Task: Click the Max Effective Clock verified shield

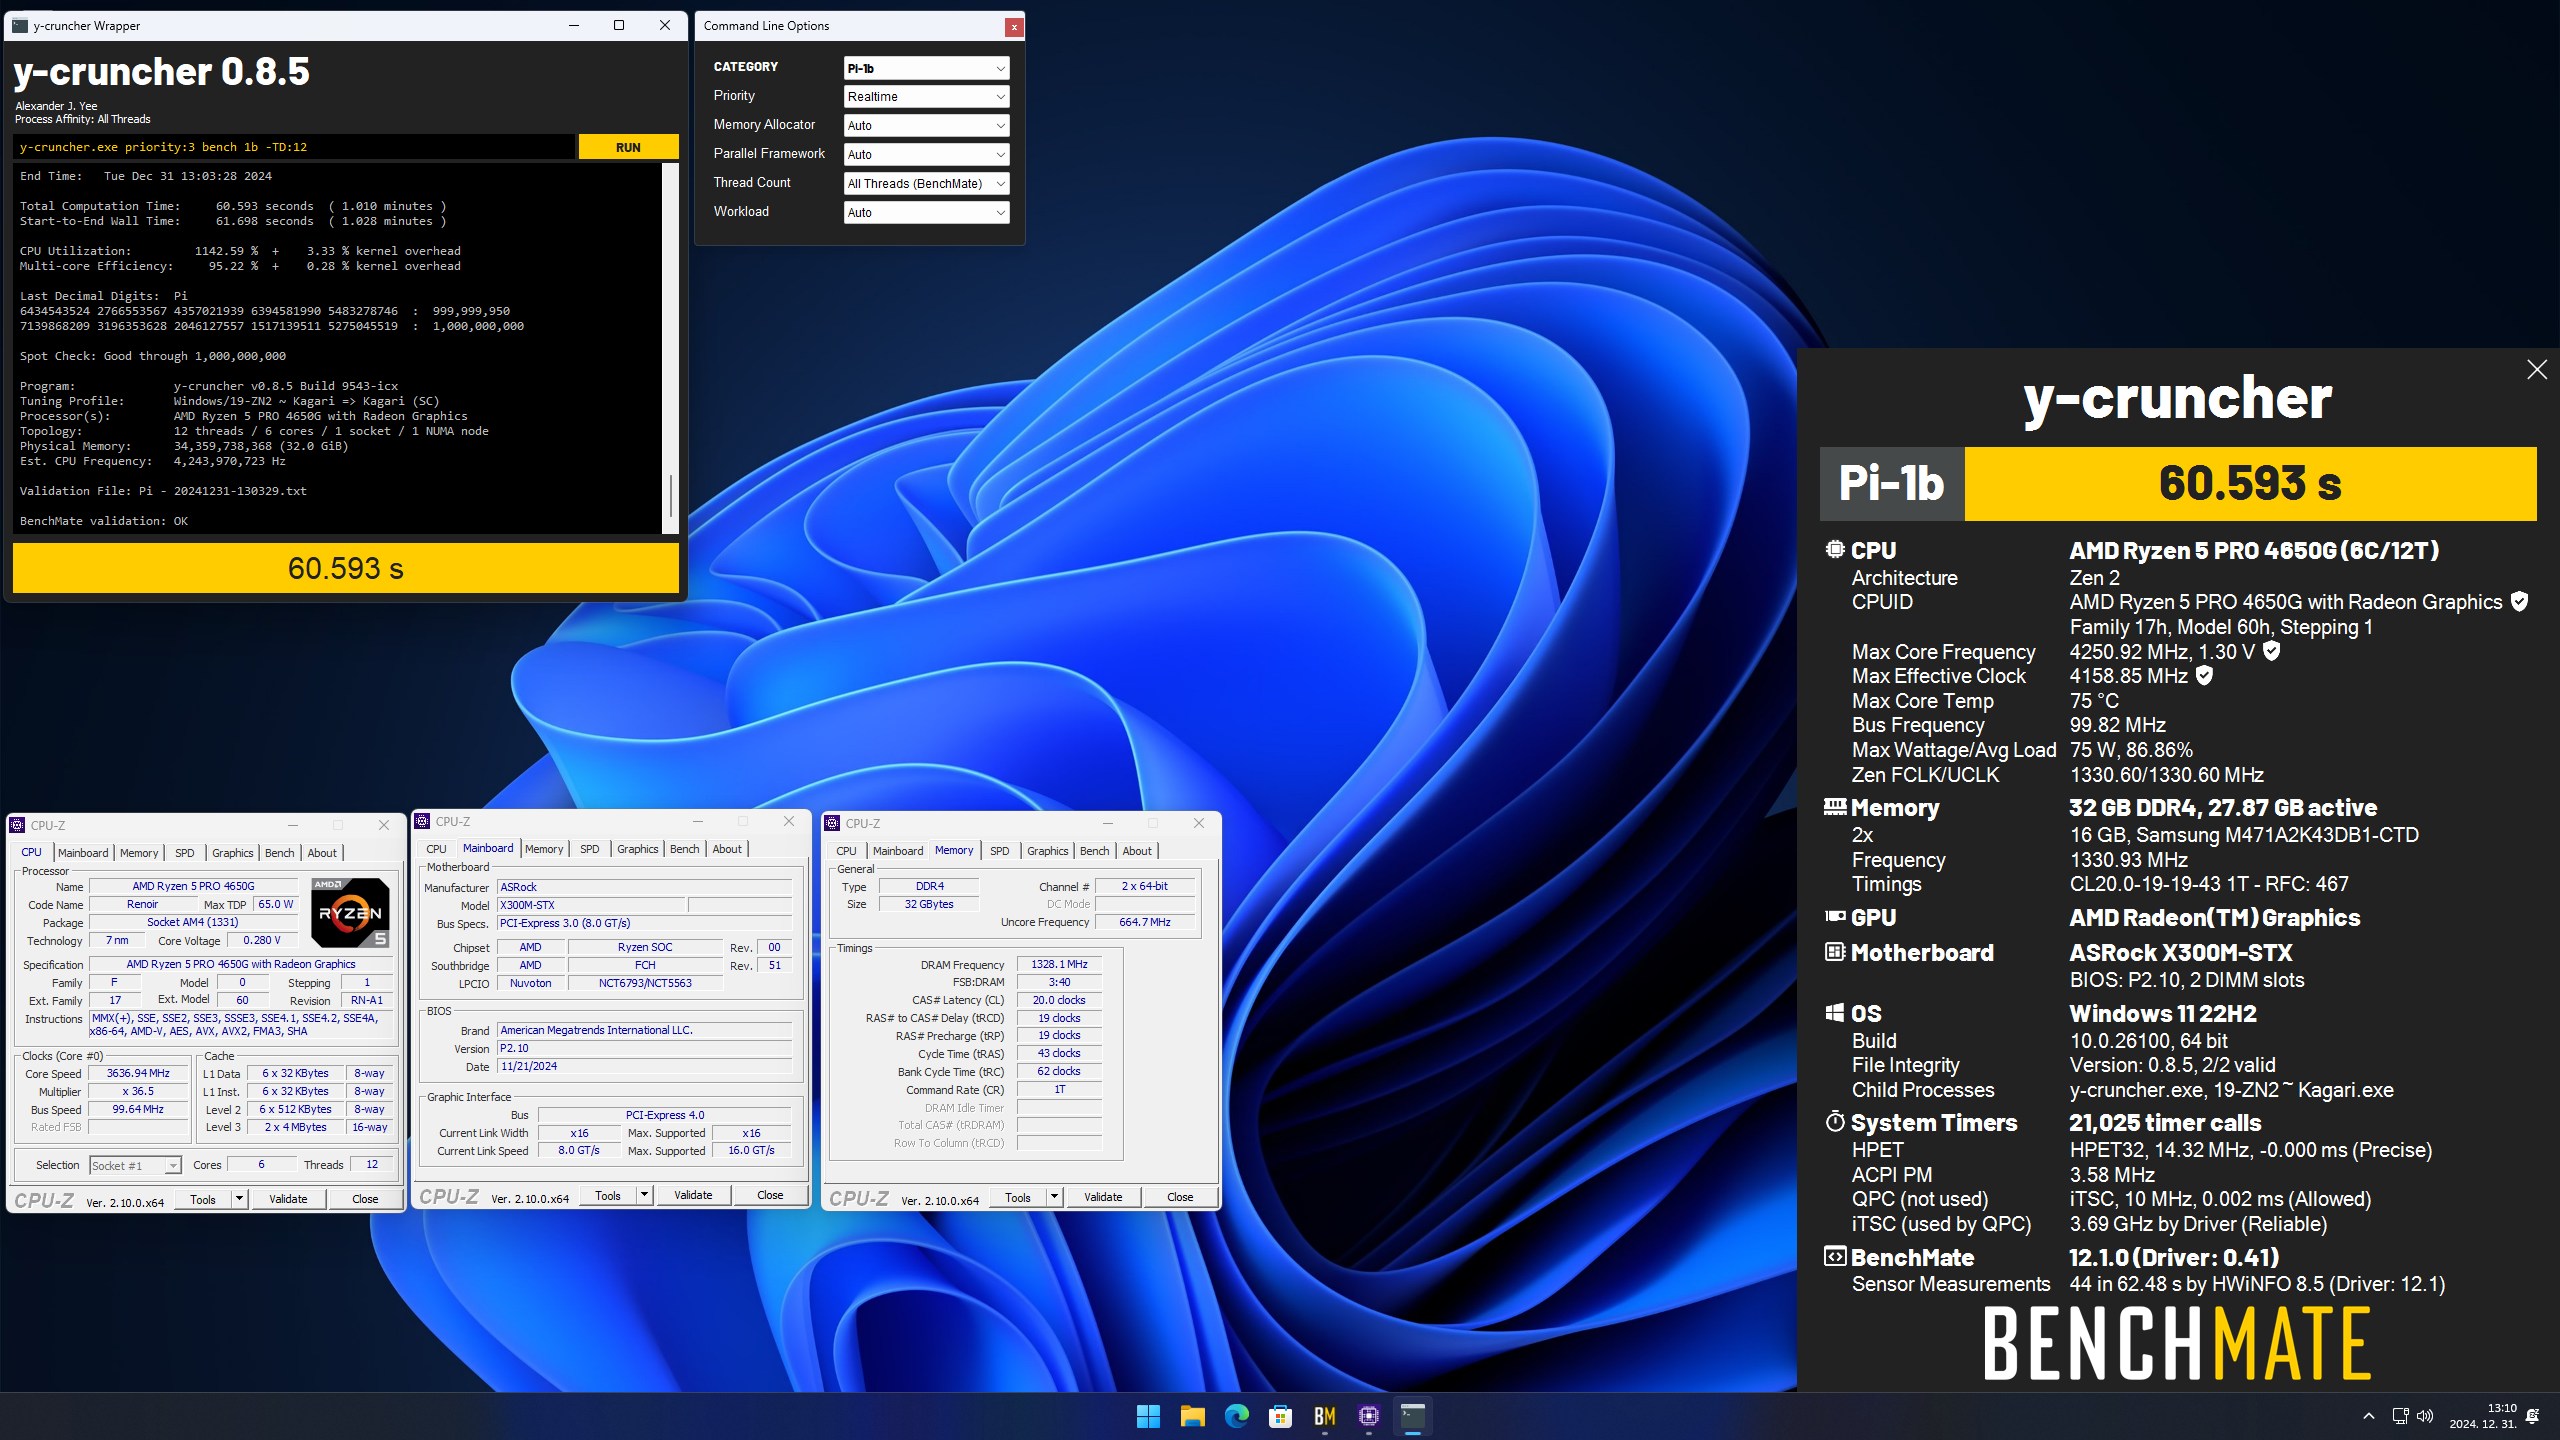Action: [x=2204, y=675]
